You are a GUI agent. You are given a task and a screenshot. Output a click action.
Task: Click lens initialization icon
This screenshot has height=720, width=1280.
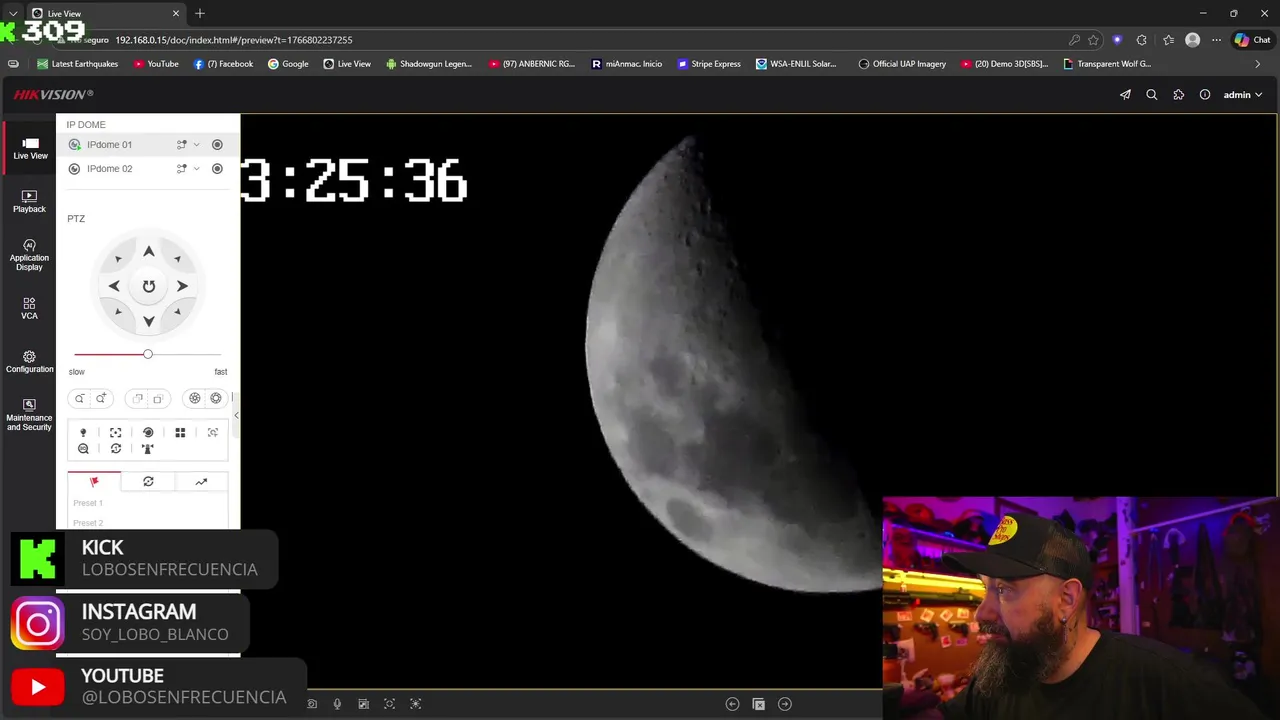click(148, 433)
